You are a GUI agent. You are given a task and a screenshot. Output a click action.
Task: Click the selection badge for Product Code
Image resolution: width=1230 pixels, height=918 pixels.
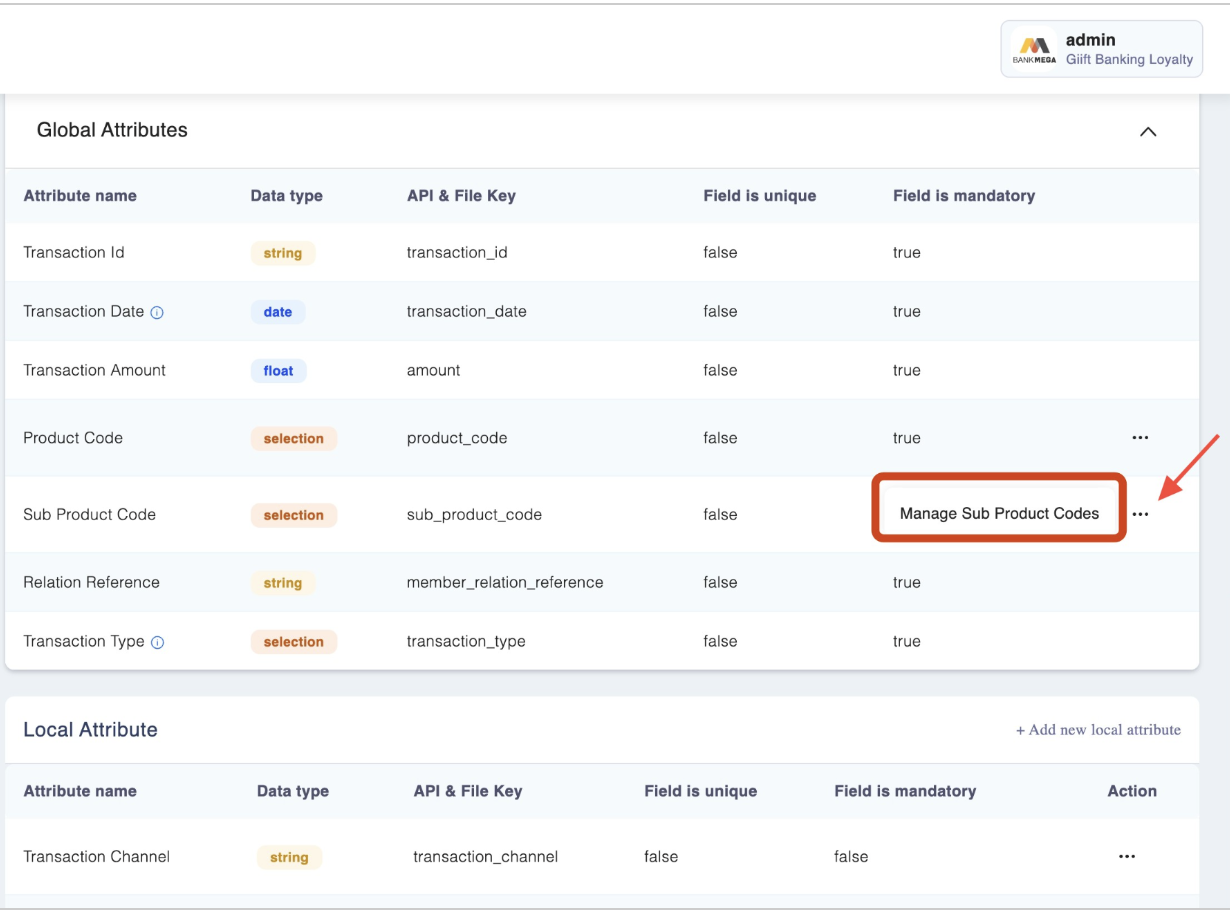tap(293, 438)
